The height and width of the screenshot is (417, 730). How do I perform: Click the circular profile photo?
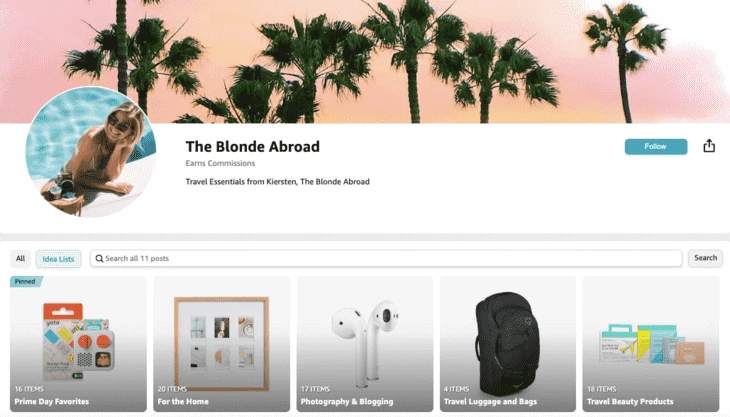tap(91, 152)
